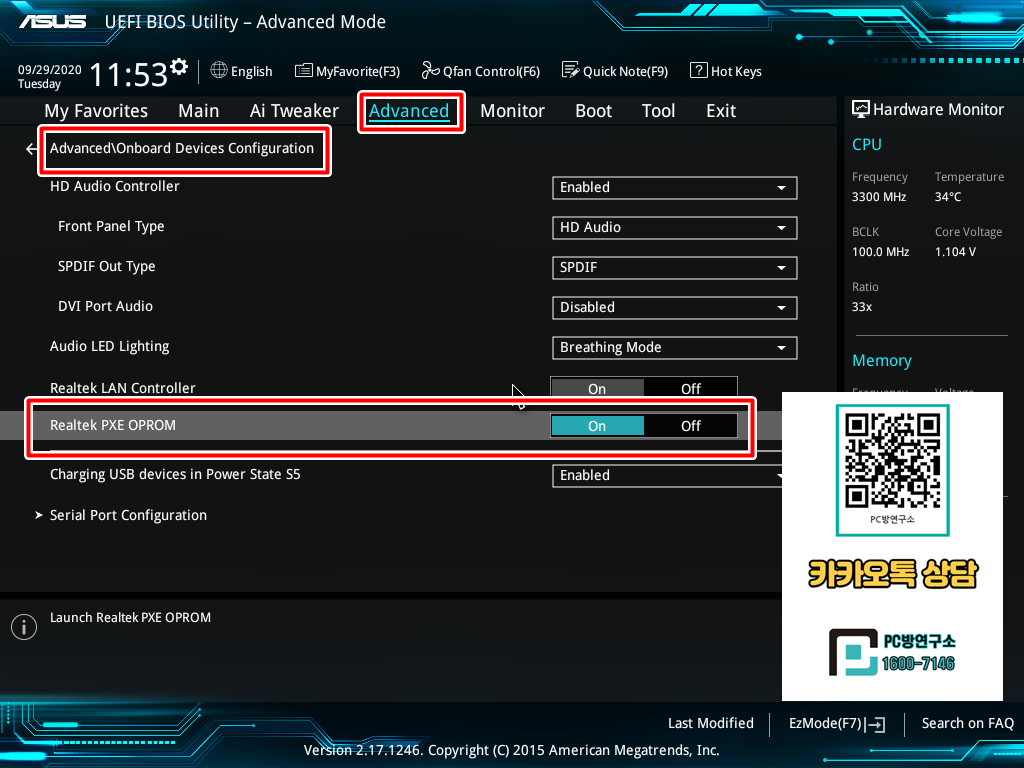Screen dimensions: 1024x768
Task: Open the DVI Port Audio dropdown
Action: coord(675,308)
